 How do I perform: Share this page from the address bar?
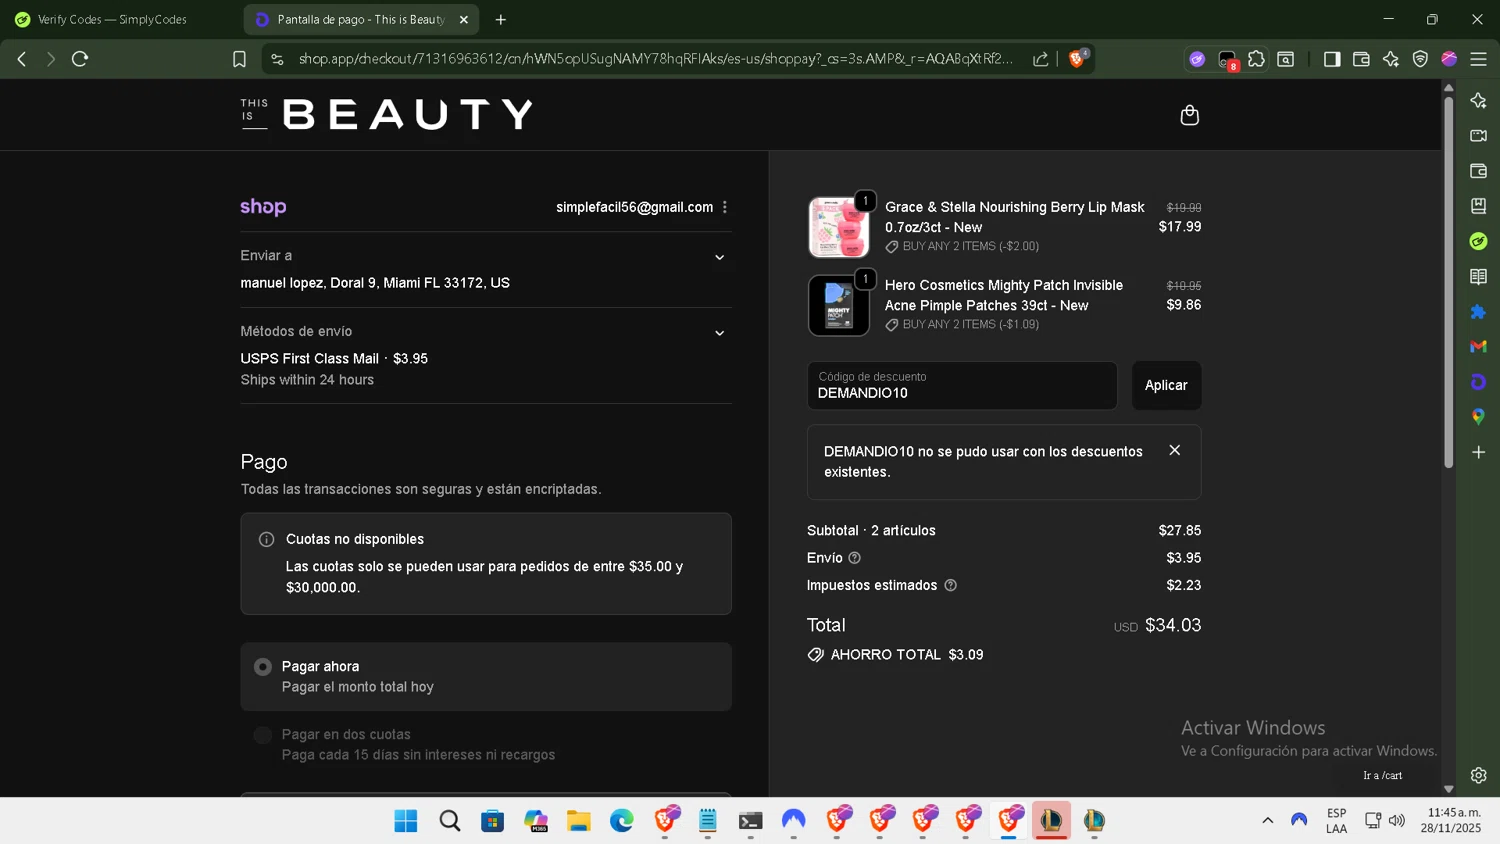[x=1041, y=59]
